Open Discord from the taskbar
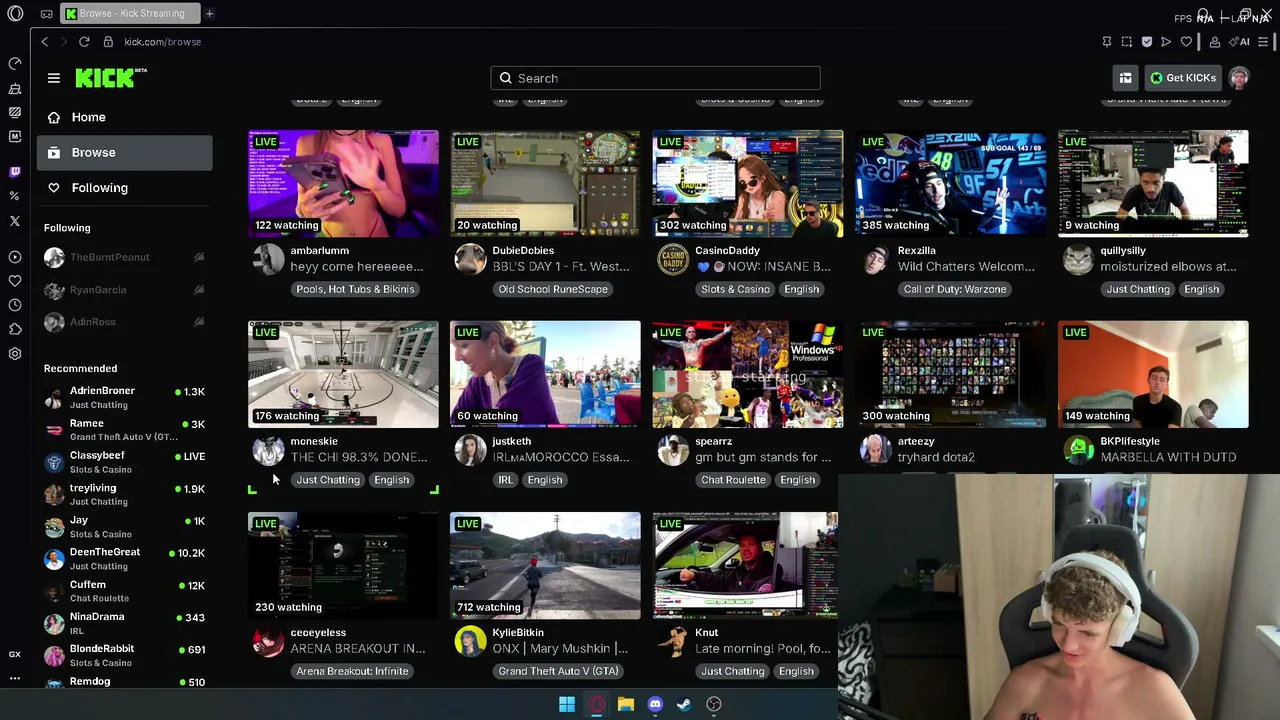 655,704
